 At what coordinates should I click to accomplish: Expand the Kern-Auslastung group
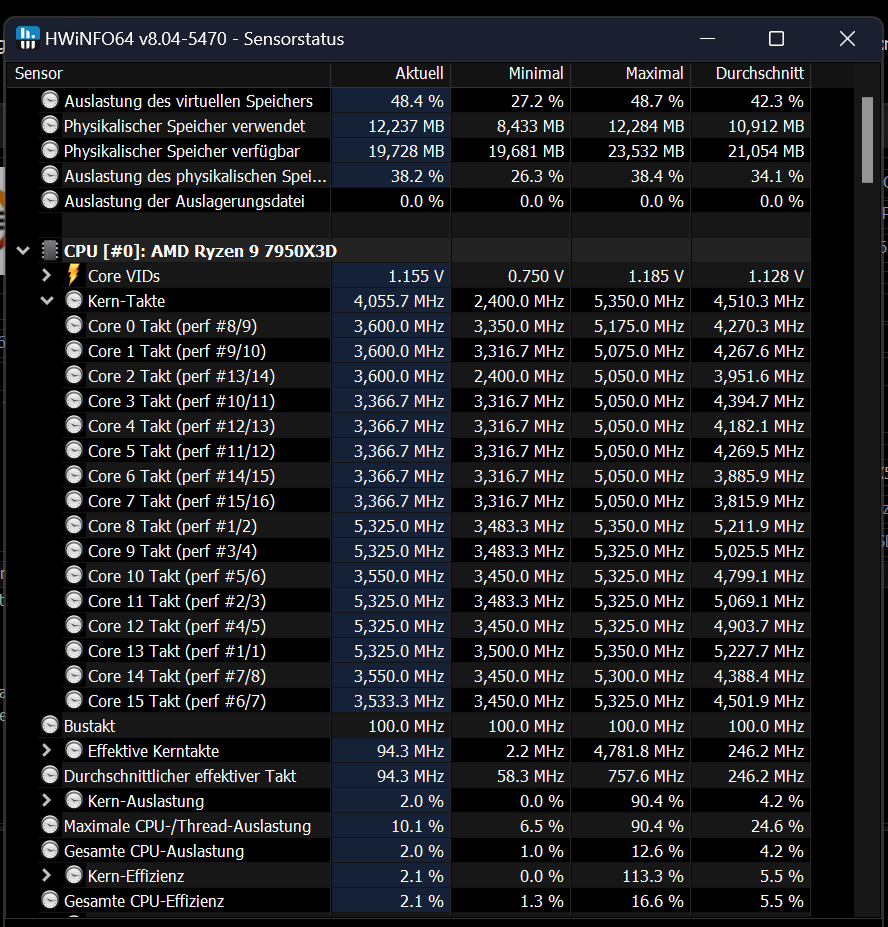coord(47,800)
